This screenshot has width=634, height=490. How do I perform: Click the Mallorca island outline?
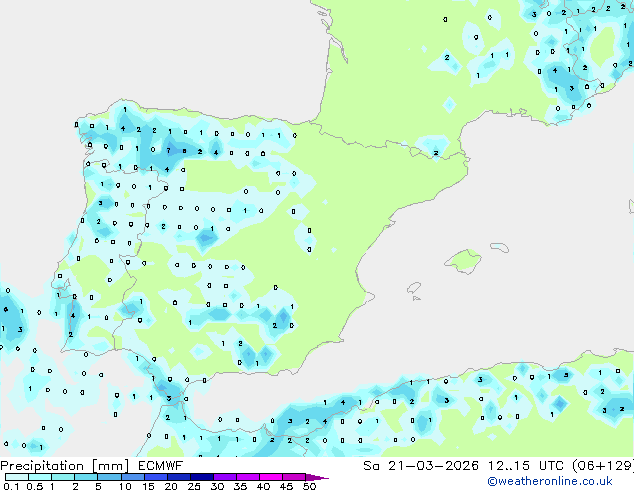pos(463,261)
